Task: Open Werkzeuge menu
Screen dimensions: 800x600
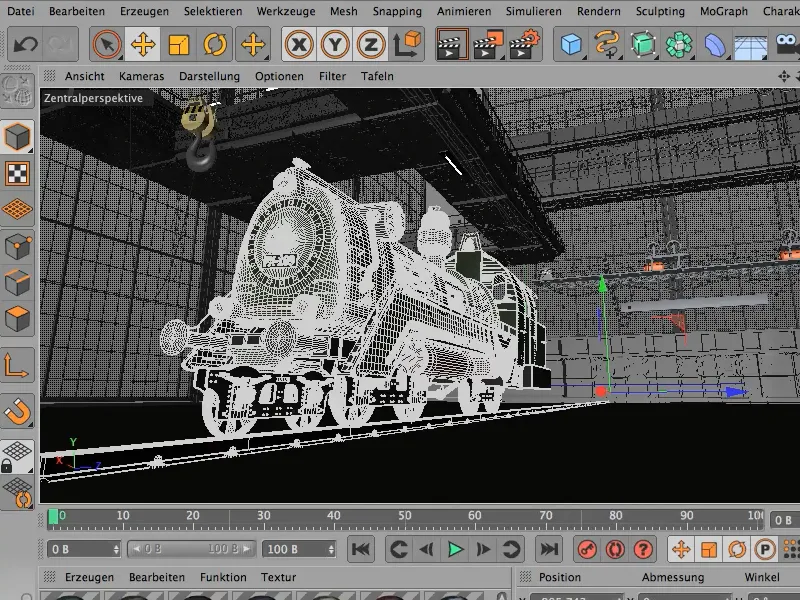Action: [286, 11]
